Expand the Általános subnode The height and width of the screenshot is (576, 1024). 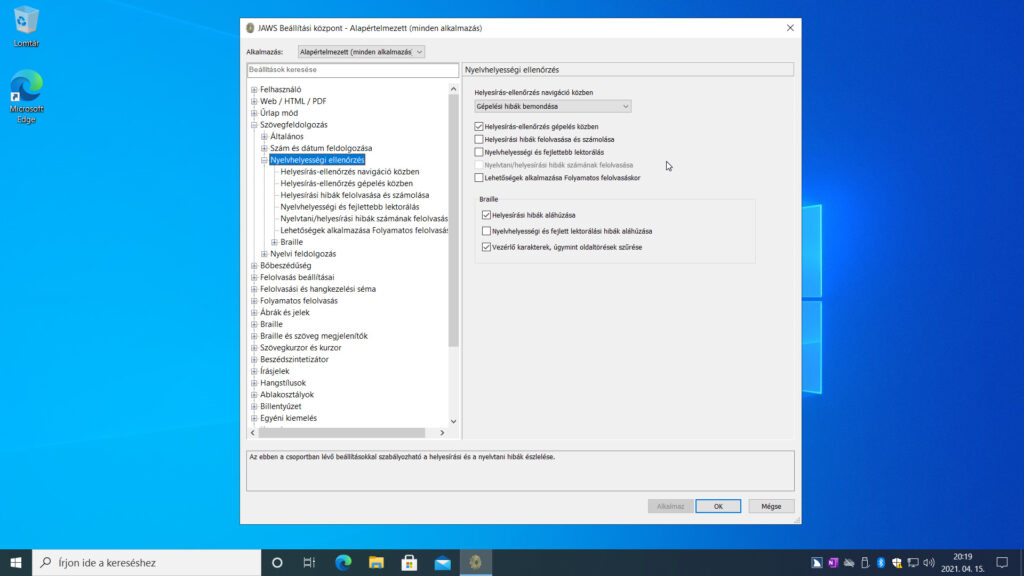264,136
